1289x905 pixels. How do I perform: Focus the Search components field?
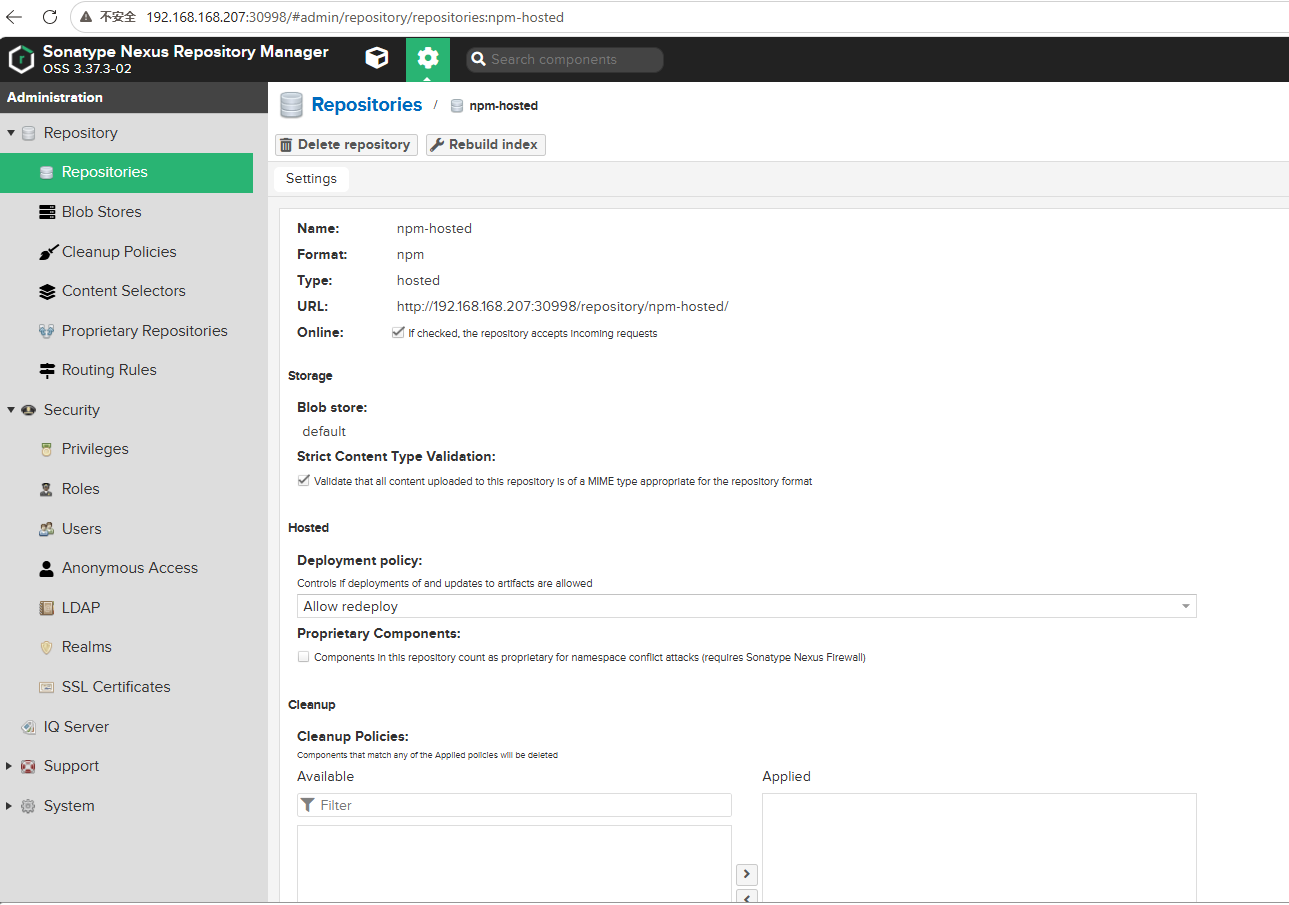click(565, 60)
